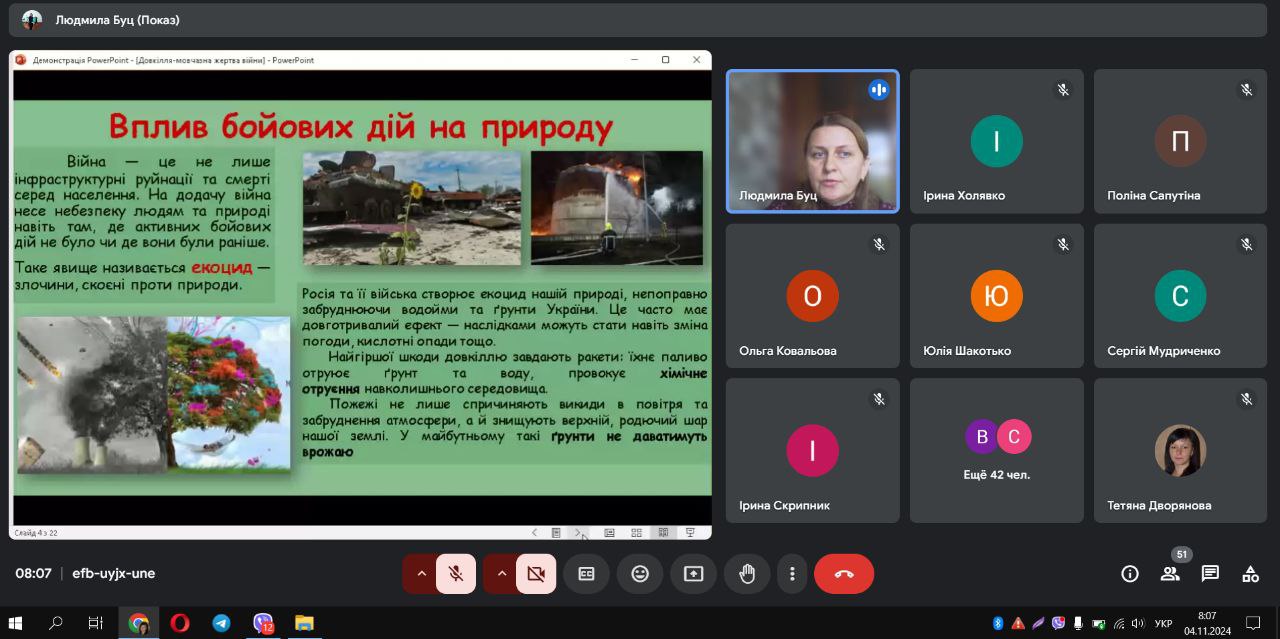Screen dimensions: 1280x639
Task: Show the participants list (51 people)
Action: click(x=1170, y=574)
